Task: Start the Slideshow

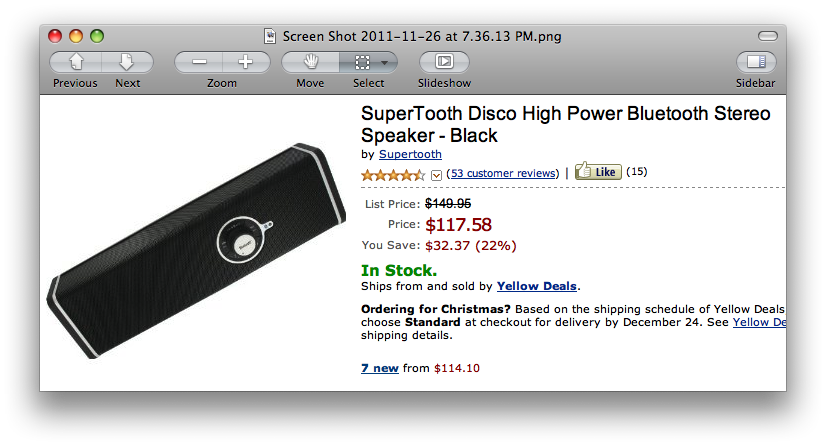Action: tap(444, 62)
